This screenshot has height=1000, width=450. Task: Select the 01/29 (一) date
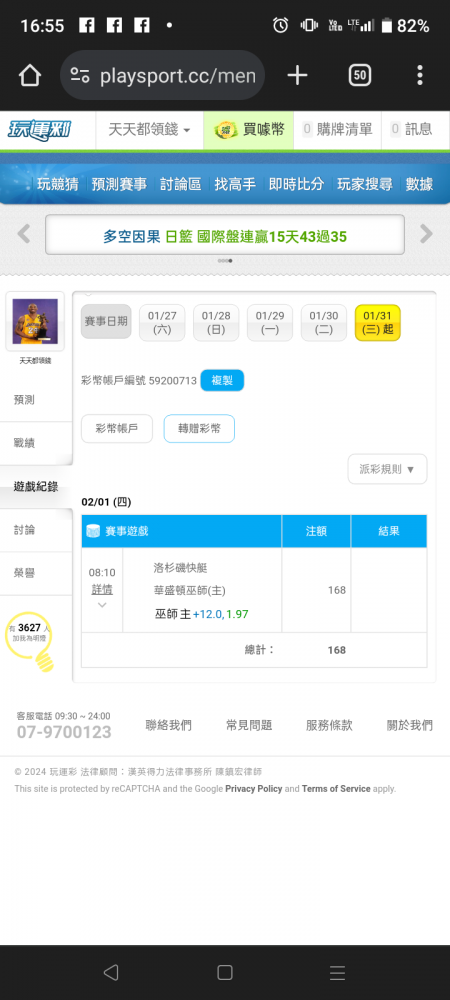(x=270, y=323)
